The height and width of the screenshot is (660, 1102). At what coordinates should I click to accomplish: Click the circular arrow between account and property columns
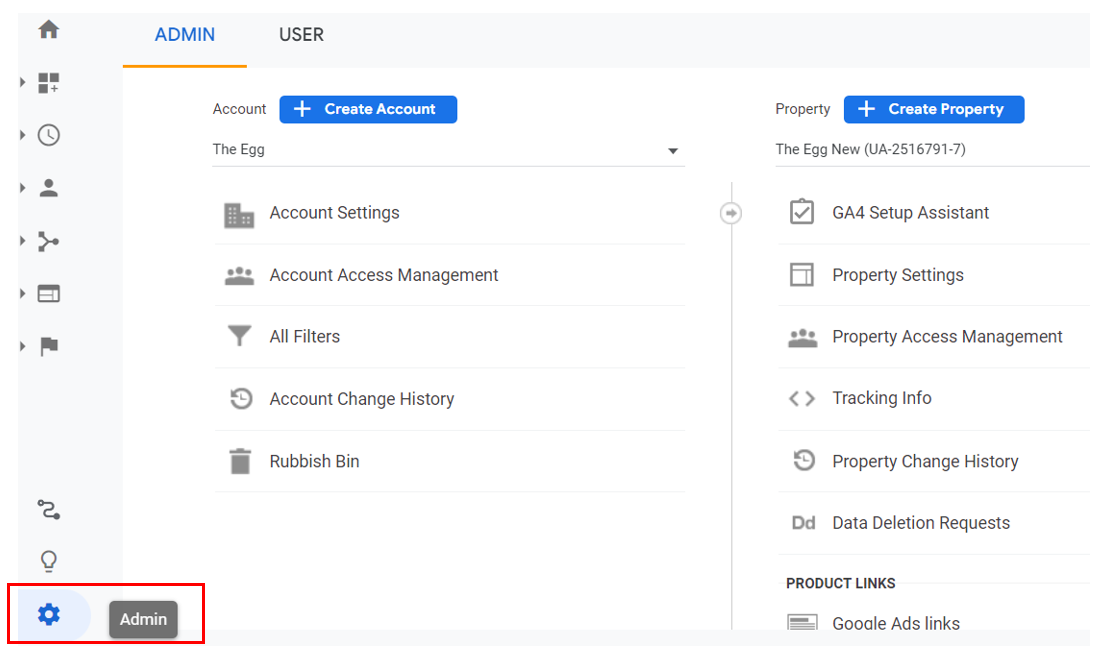[731, 213]
